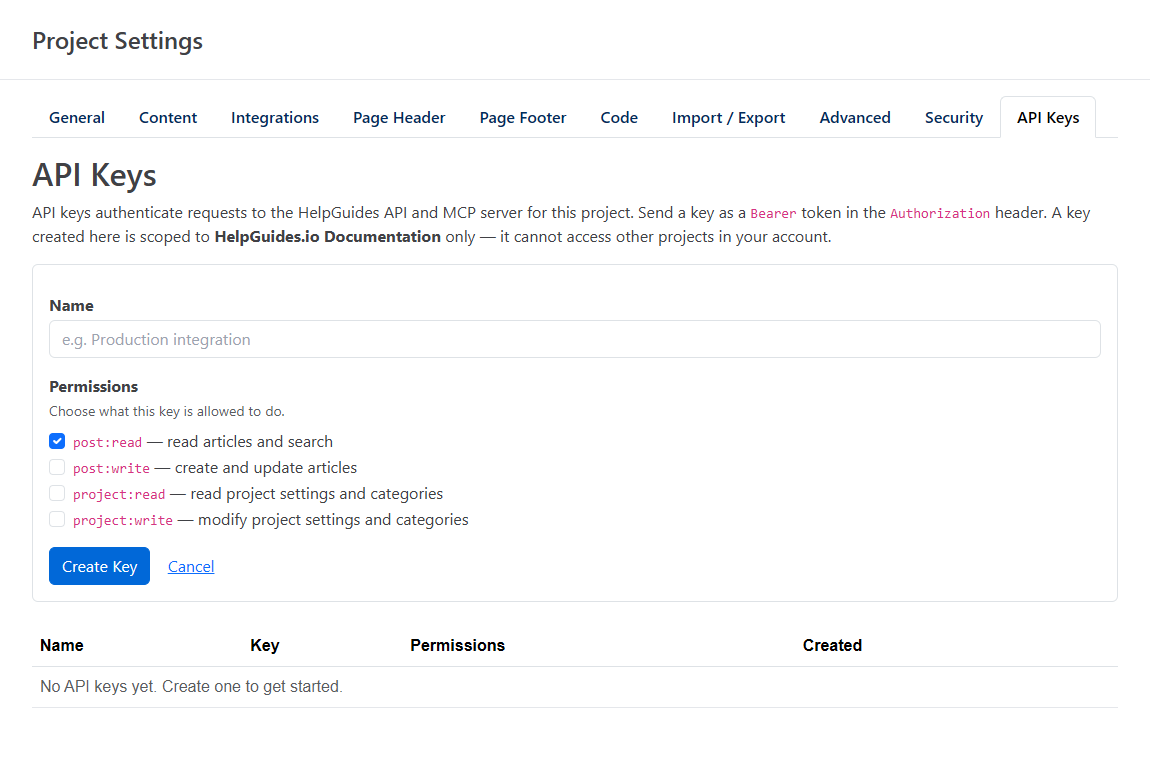
Task: Click the Create Key button
Action: pos(100,566)
